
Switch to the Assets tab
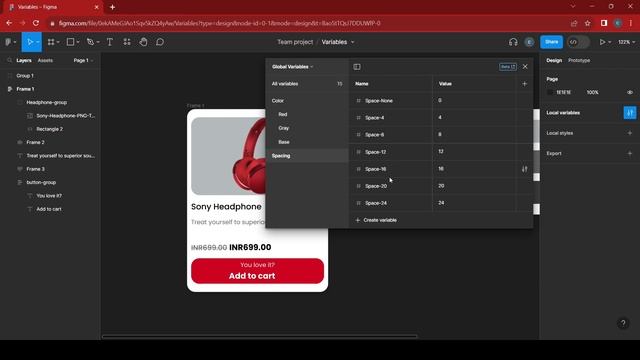pyautogui.click(x=45, y=60)
